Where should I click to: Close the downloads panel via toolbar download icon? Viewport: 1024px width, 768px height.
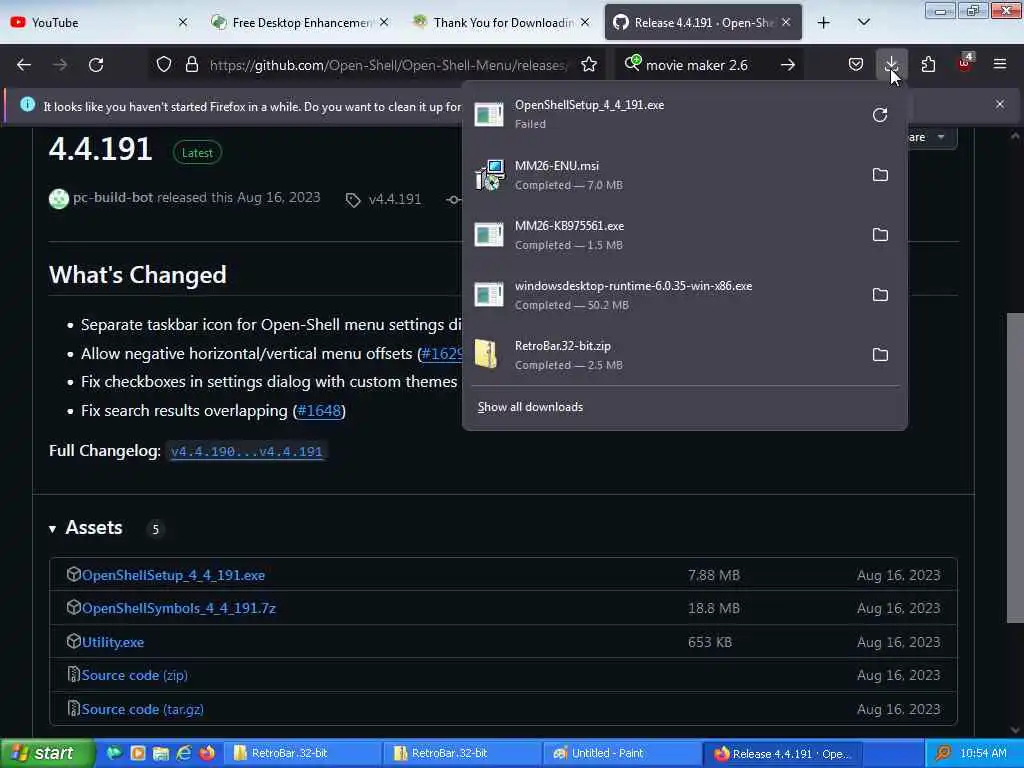point(891,65)
